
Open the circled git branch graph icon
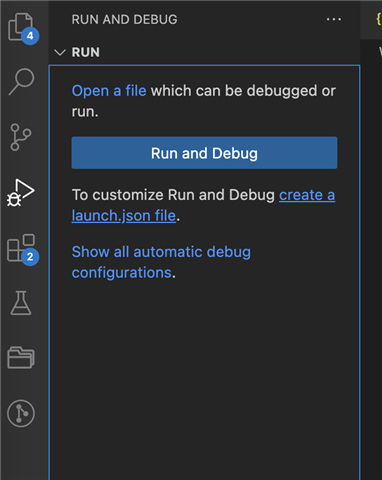(x=21, y=414)
